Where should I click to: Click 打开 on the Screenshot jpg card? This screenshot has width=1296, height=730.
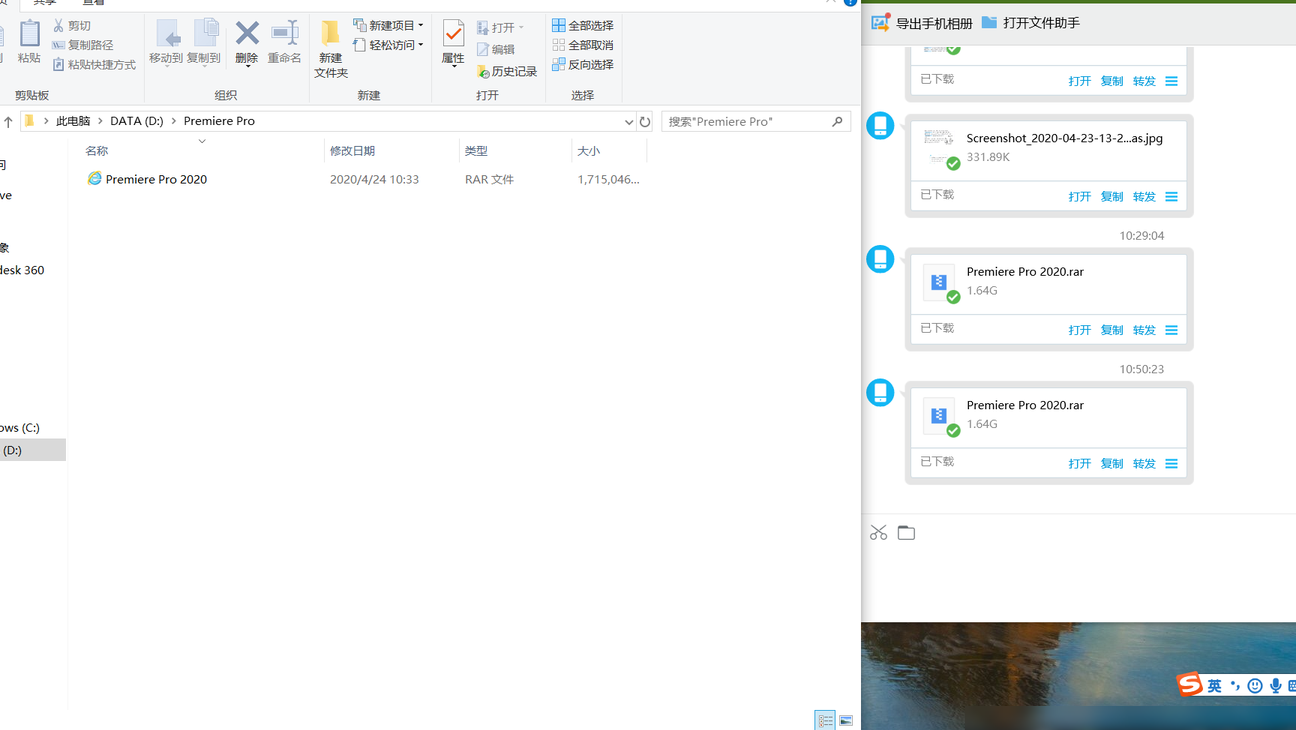(x=1079, y=197)
